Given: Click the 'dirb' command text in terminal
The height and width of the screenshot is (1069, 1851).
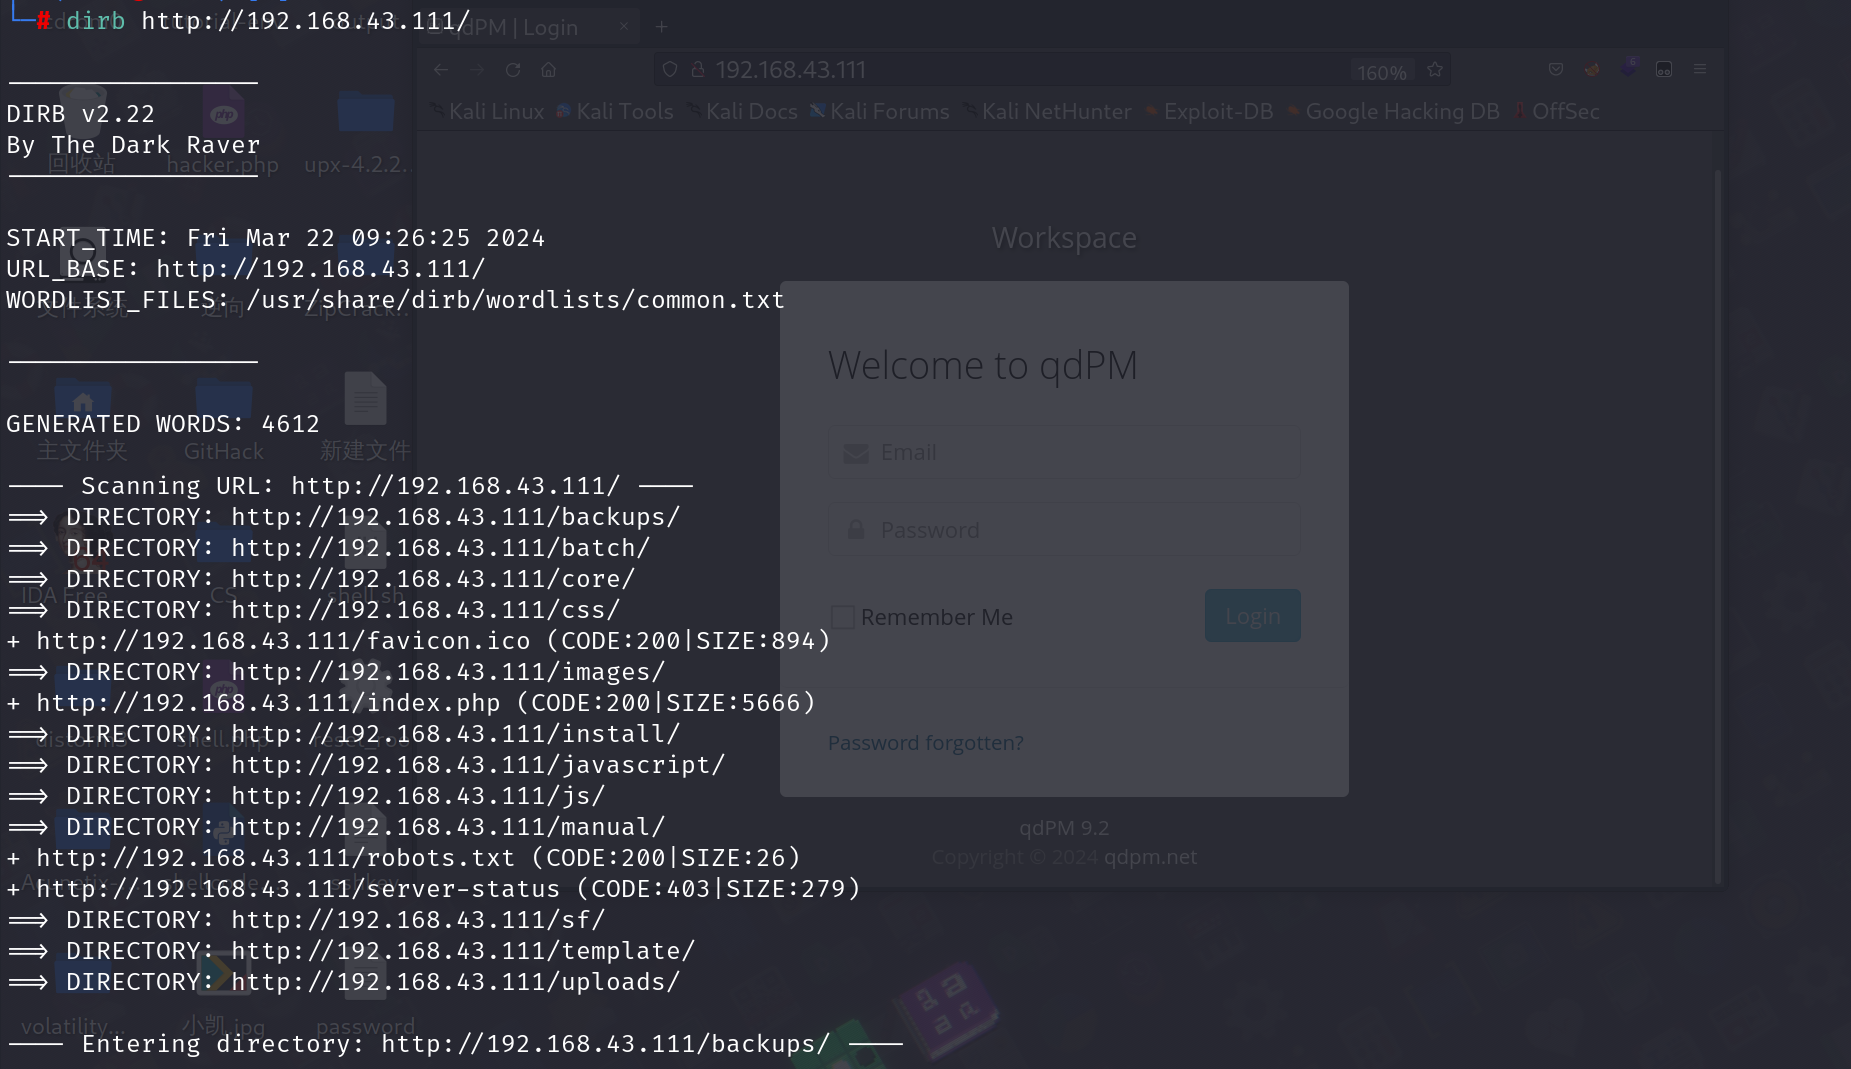Looking at the screenshot, I should click(x=95, y=21).
